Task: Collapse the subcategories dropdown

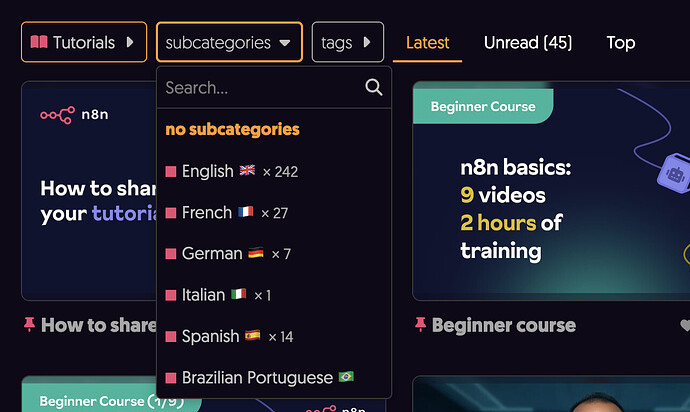Action: 229,42
